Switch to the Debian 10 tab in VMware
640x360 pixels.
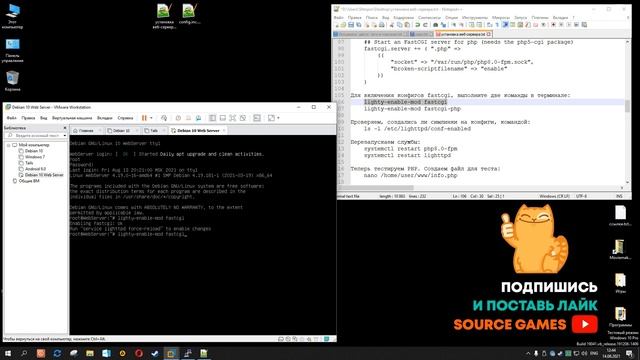[x=121, y=131]
